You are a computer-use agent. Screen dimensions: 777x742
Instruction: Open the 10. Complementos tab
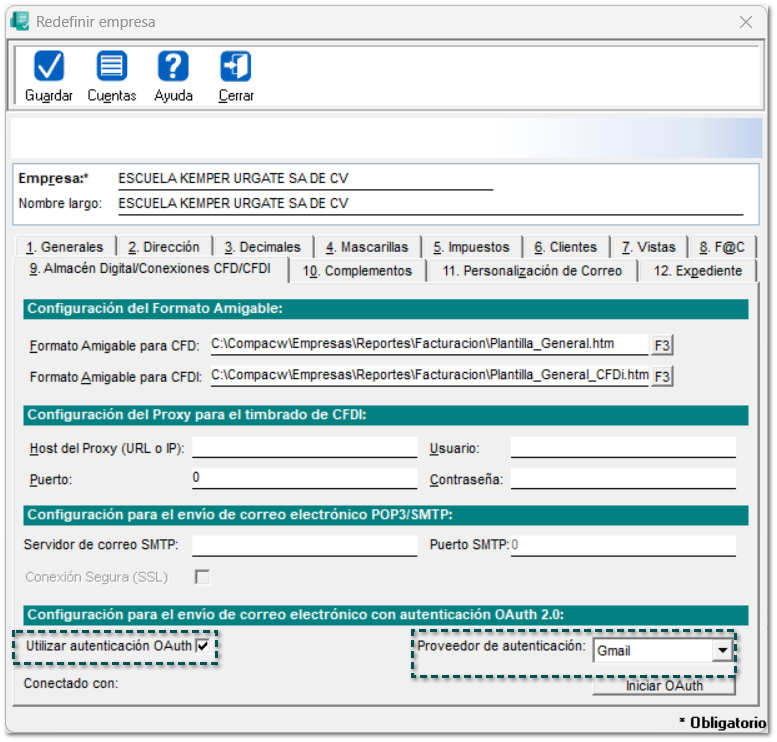357,271
